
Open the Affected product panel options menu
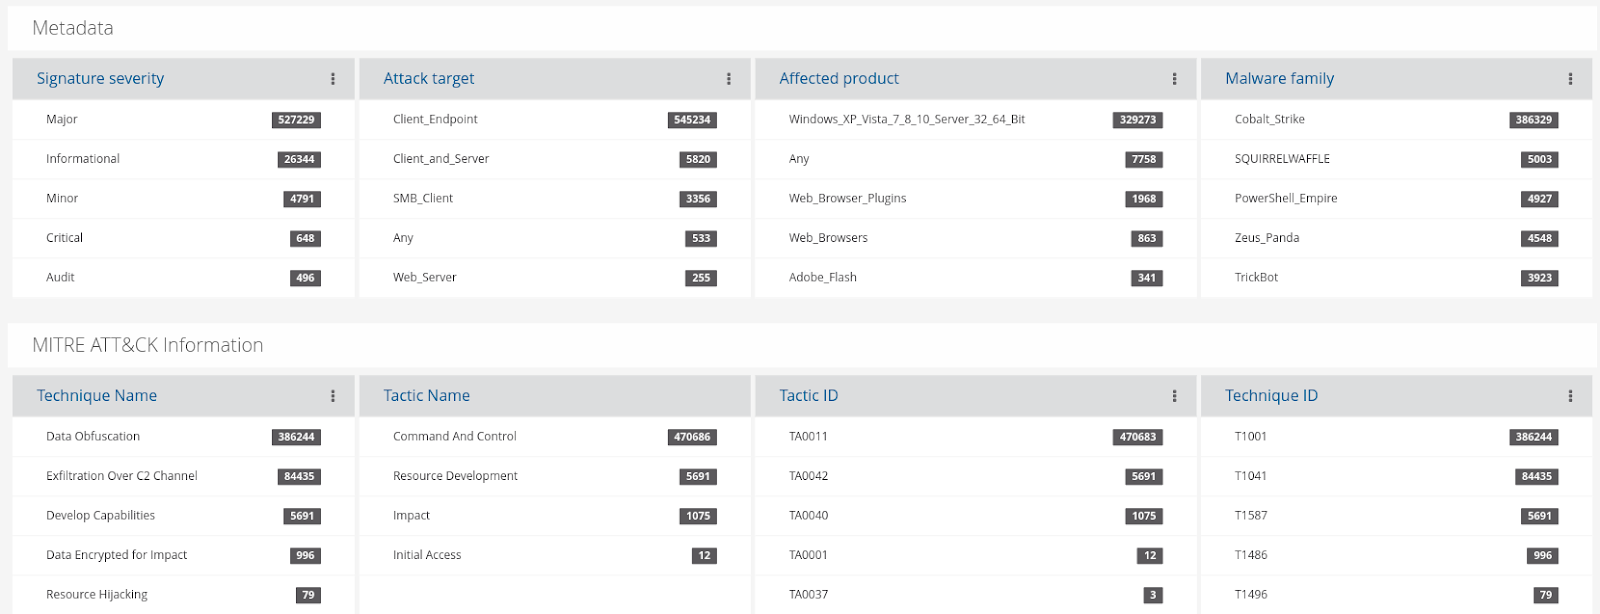point(1174,79)
